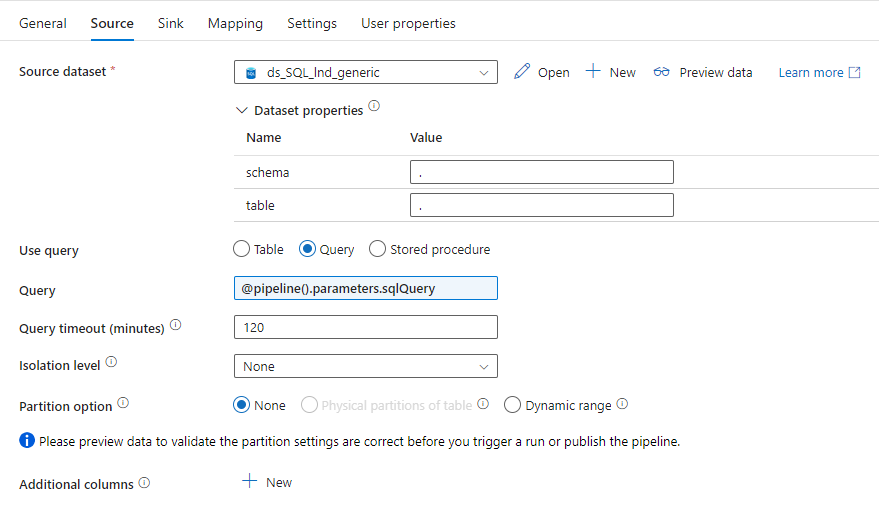The height and width of the screenshot is (528, 879).
Task: Click the Additional columns info icon
Action: tap(144, 483)
